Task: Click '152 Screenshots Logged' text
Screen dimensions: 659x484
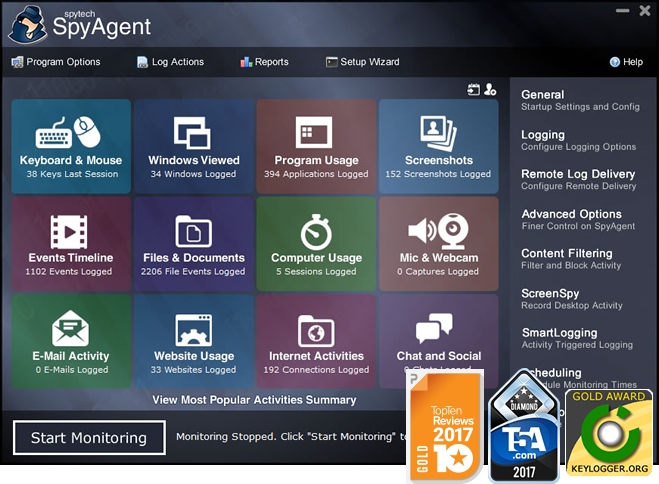Action: (x=438, y=174)
